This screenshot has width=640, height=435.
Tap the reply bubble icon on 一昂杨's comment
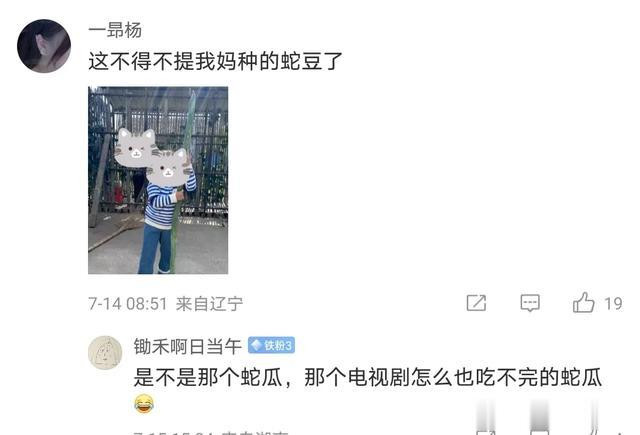[x=530, y=303]
